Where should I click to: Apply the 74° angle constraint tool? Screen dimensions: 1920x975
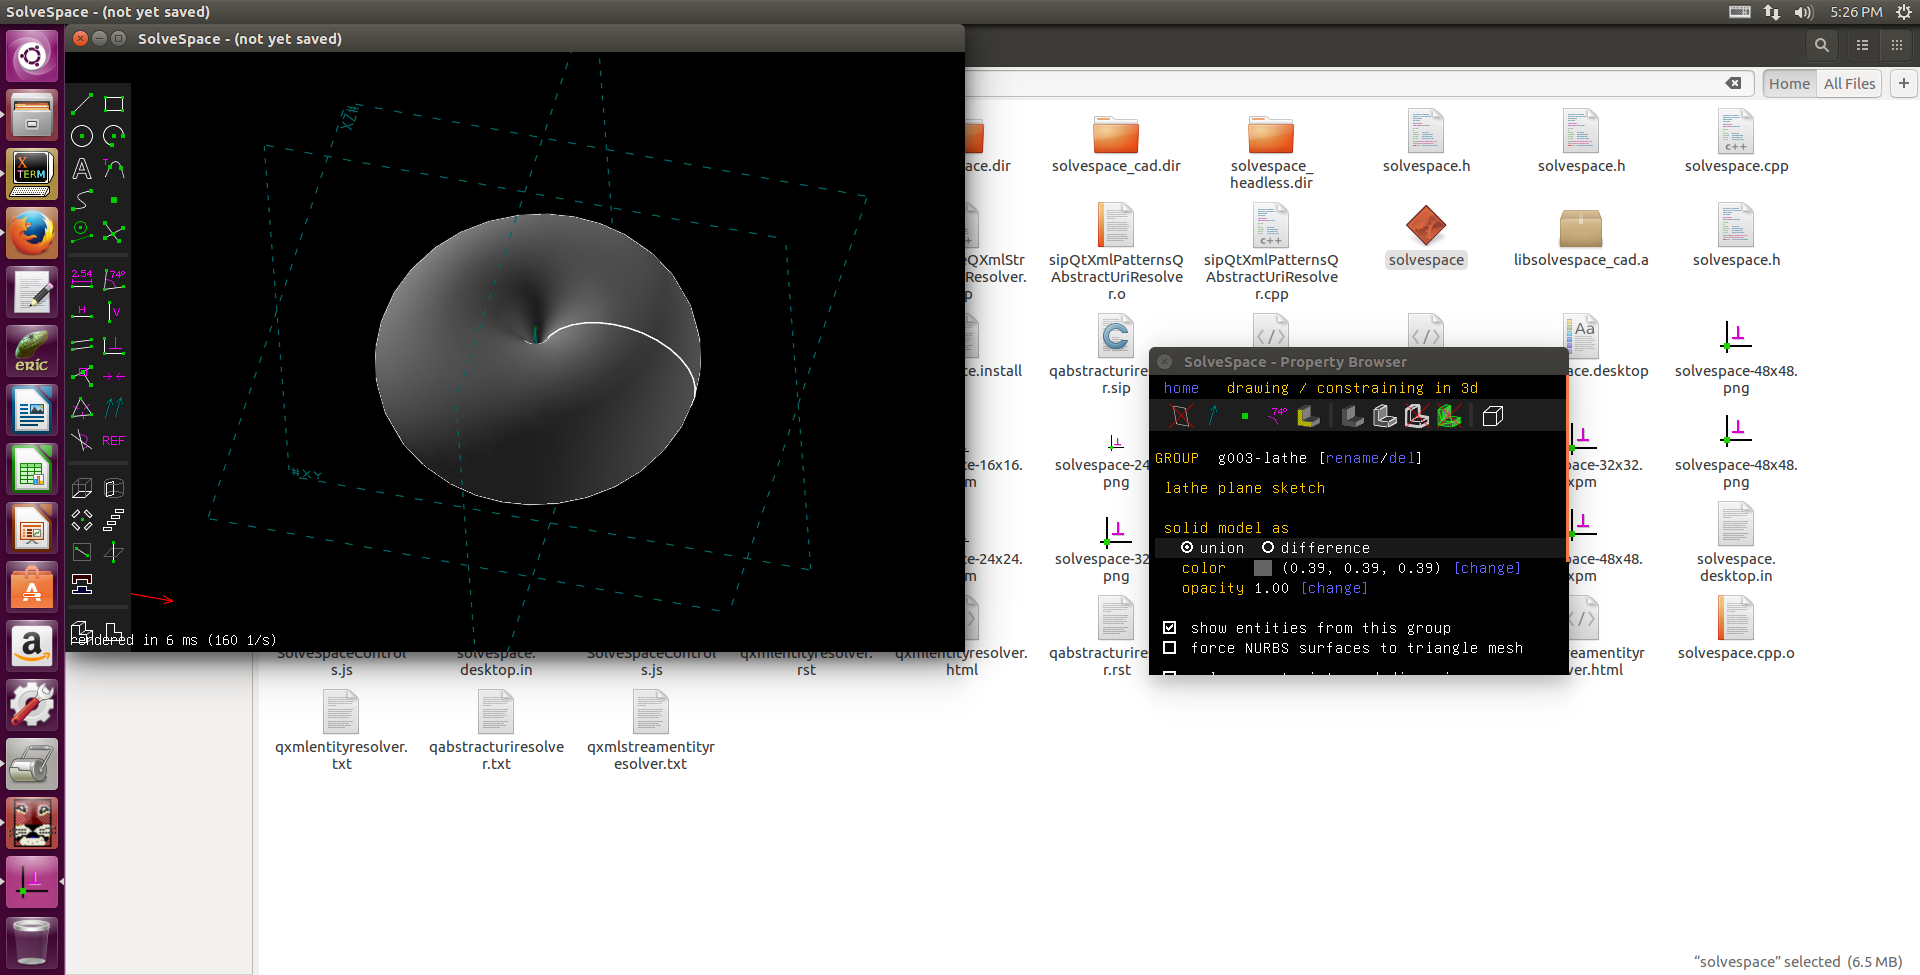pos(114,280)
